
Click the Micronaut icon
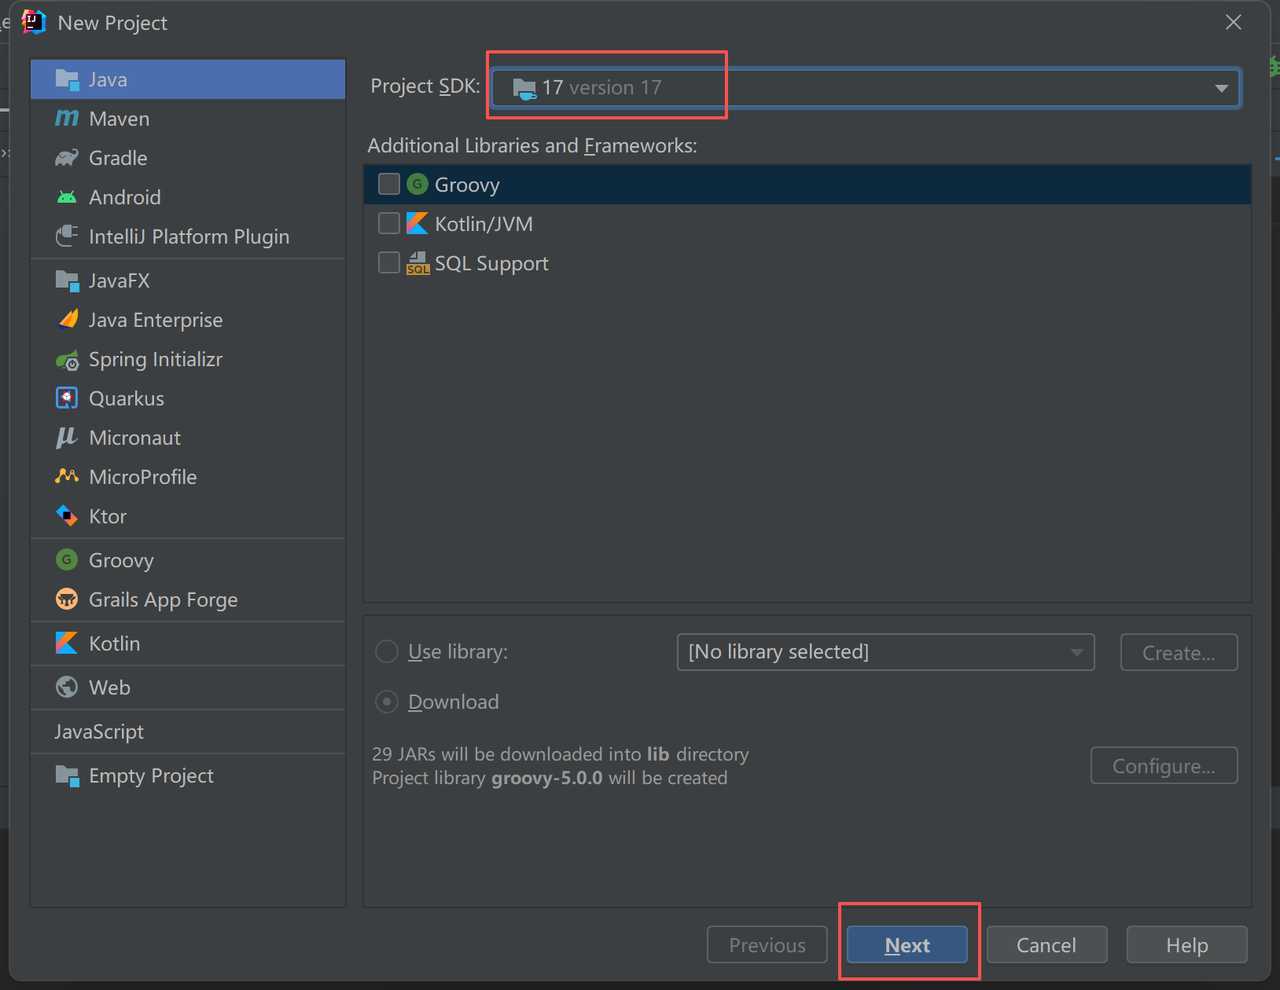click(x=67, y=438)
